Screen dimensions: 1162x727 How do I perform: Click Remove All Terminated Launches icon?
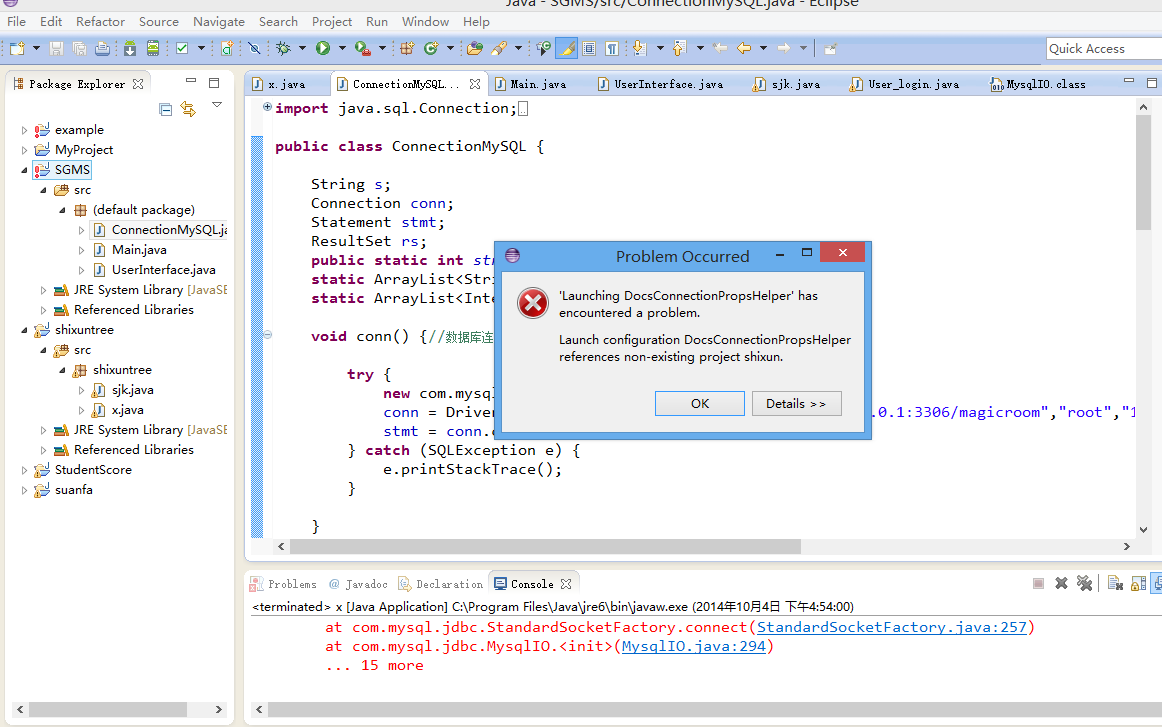pos(1084,583)
